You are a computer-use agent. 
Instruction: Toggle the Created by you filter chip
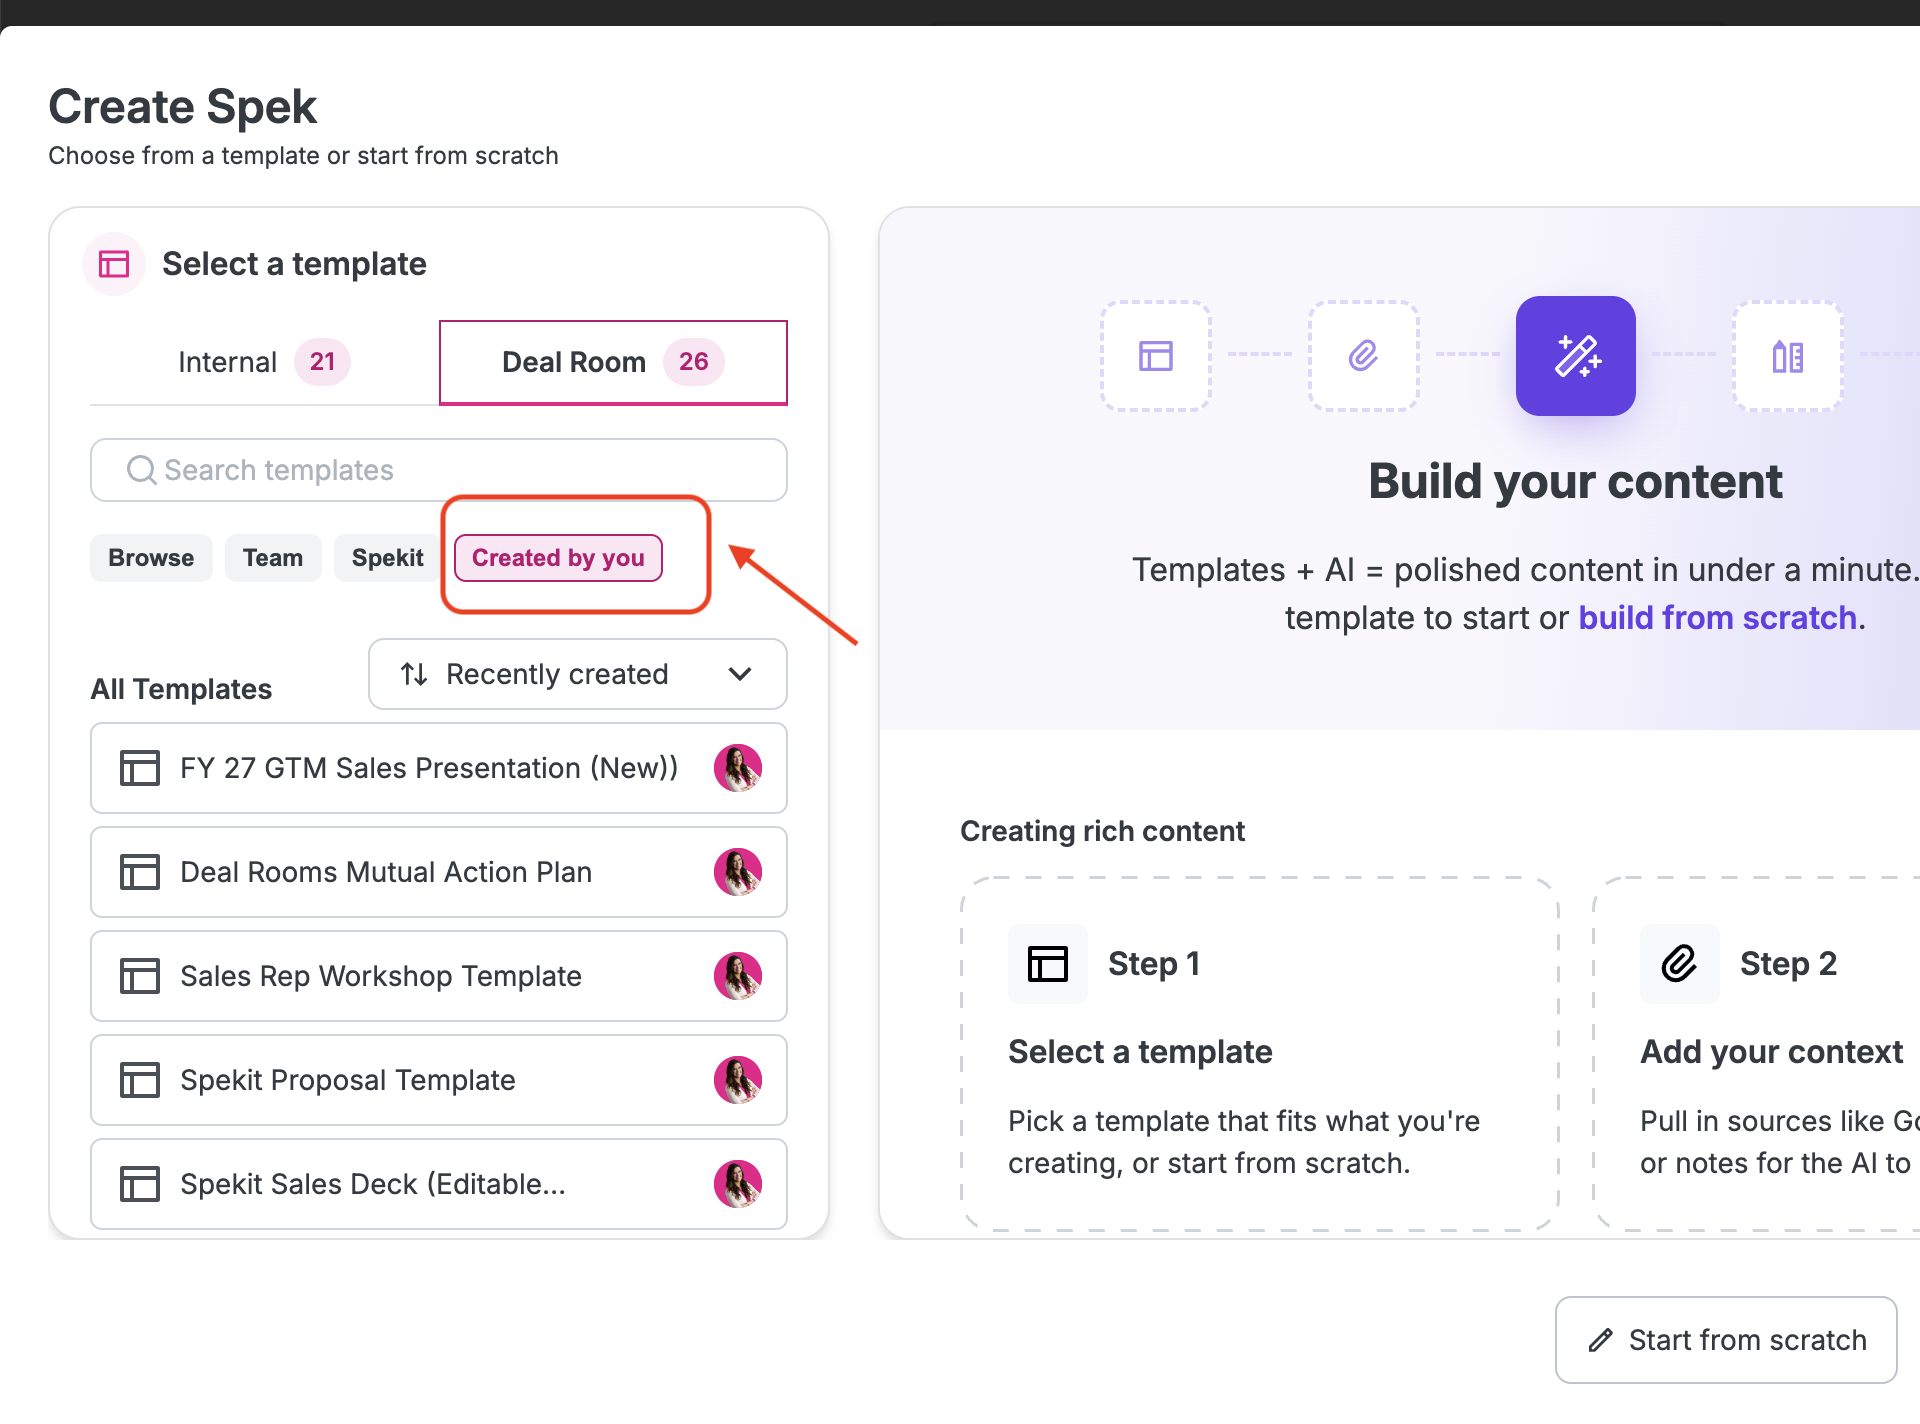click(x=558, y=558)
